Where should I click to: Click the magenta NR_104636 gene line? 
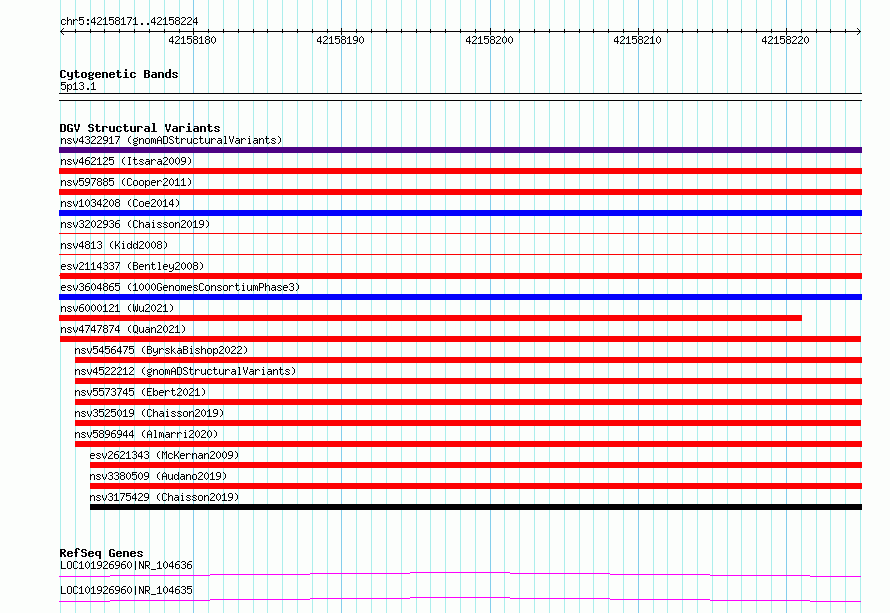(460, 574)
